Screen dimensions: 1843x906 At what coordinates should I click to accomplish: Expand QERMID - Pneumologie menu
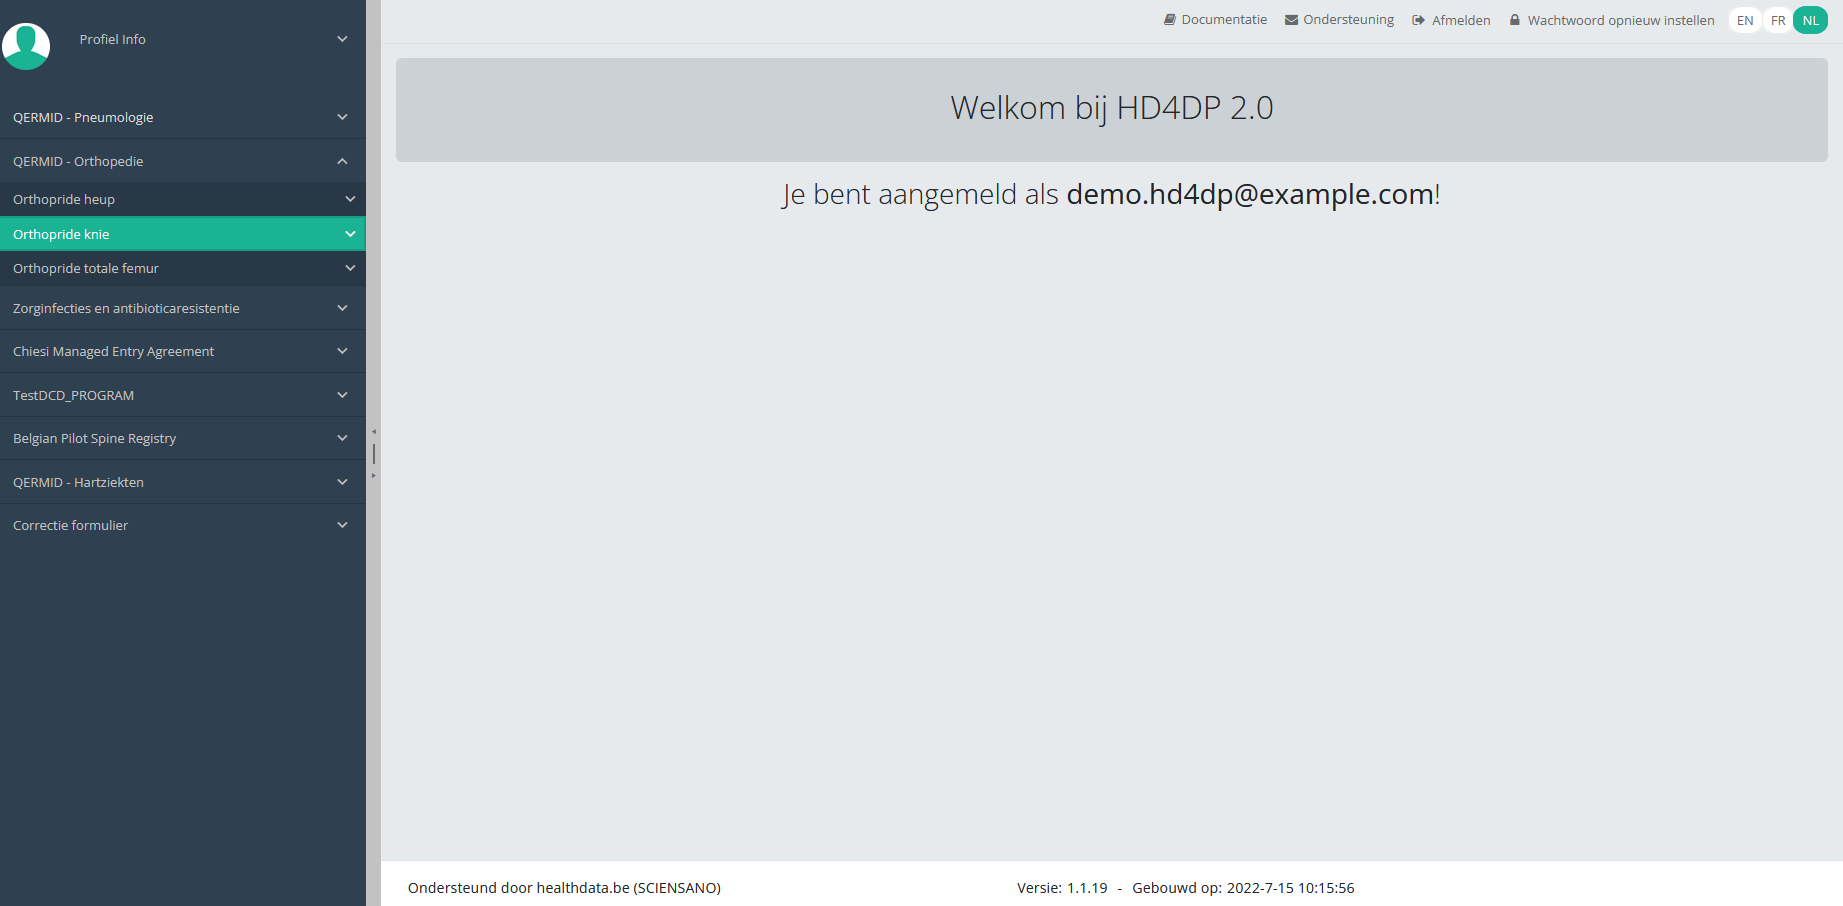tap(183, 117)
